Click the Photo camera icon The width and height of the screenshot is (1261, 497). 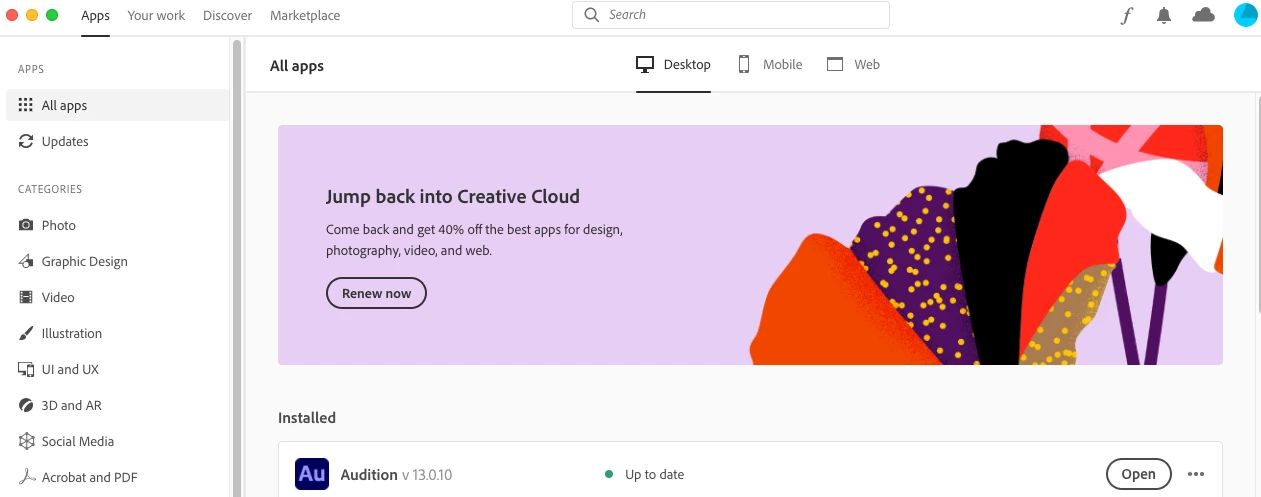(26, 225)
